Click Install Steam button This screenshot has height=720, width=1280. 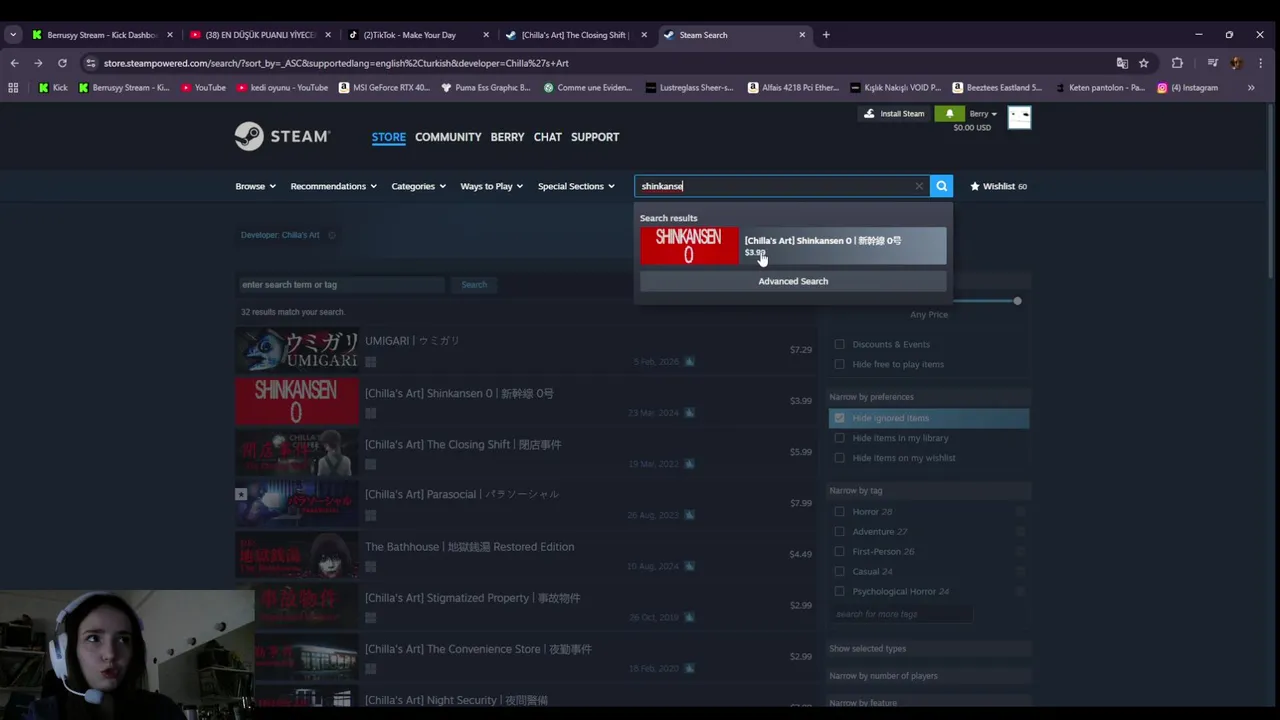[x=893, y=114]
